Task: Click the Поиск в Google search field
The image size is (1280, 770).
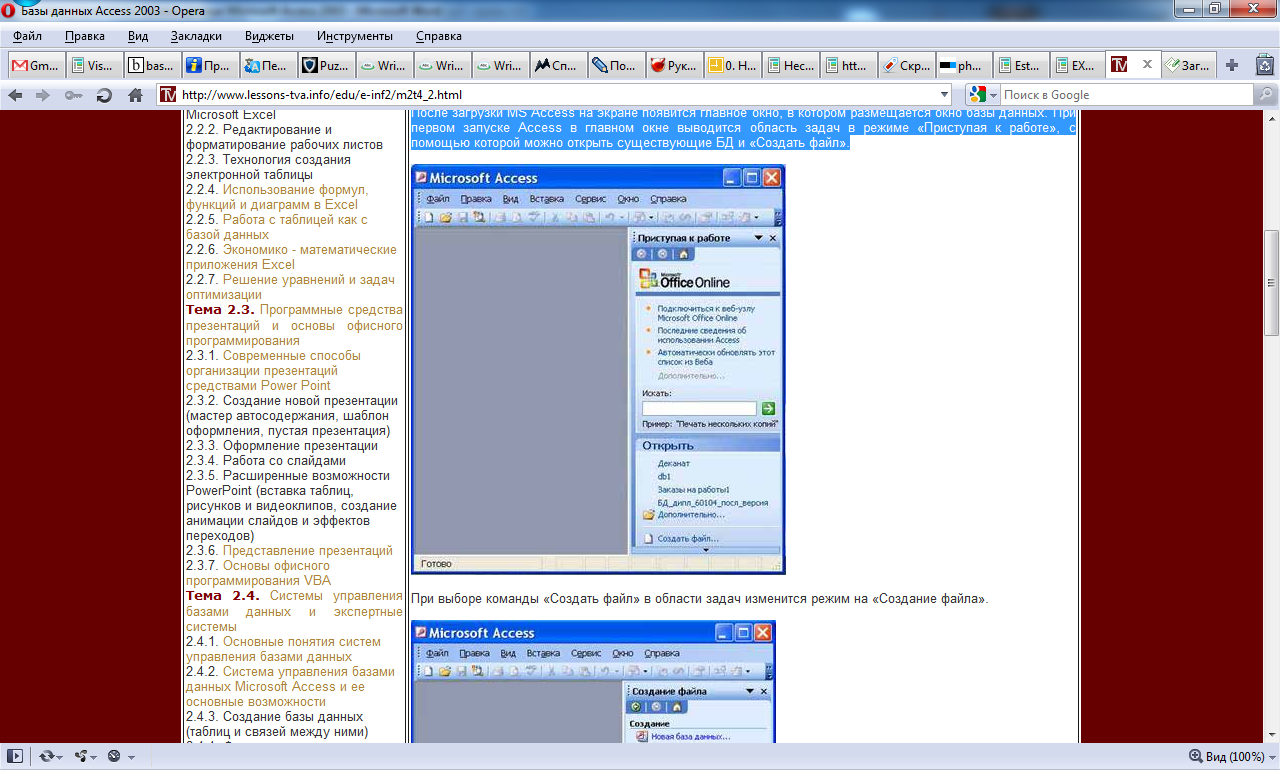Action: pyautogui.click(x=1127, y=95)
